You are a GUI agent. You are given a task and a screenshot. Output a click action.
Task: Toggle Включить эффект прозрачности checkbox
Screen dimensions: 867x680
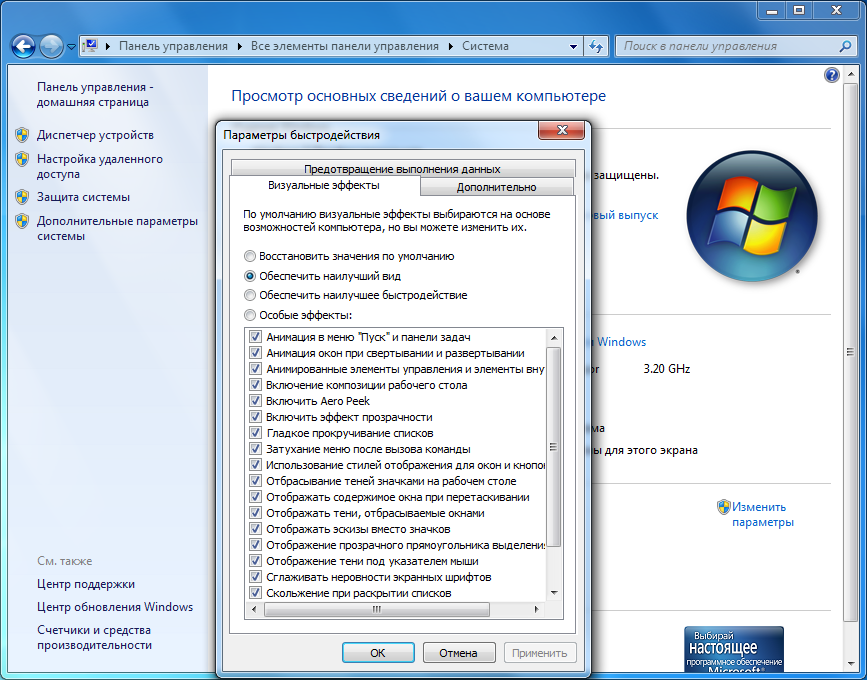pyautogui.click(x=255, y=417)
